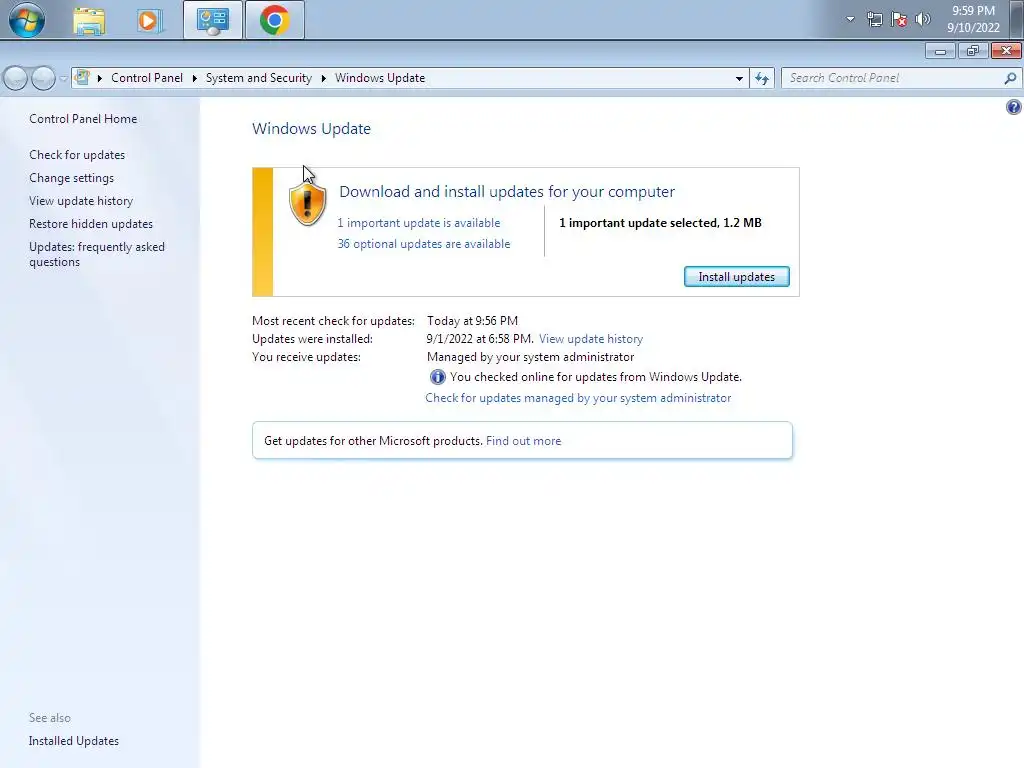
Task: Open Google Chrome from the taskbar
Action: coord(274,20)
